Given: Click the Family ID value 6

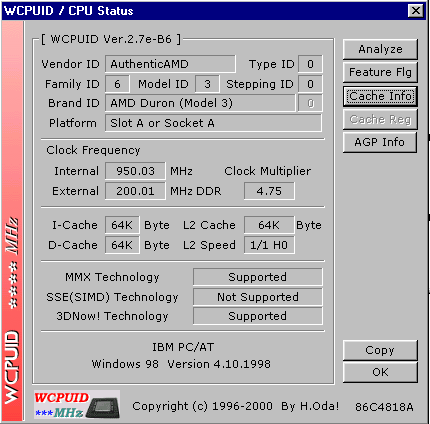Looking at the screenshot, I should click(117, 84).
